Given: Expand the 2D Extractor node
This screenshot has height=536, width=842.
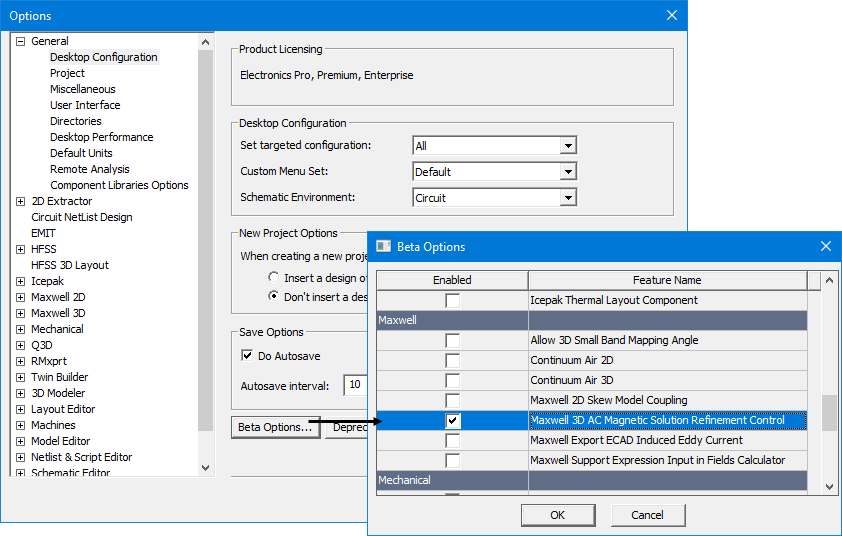Looking at the screenshot, I should (20, 201).
